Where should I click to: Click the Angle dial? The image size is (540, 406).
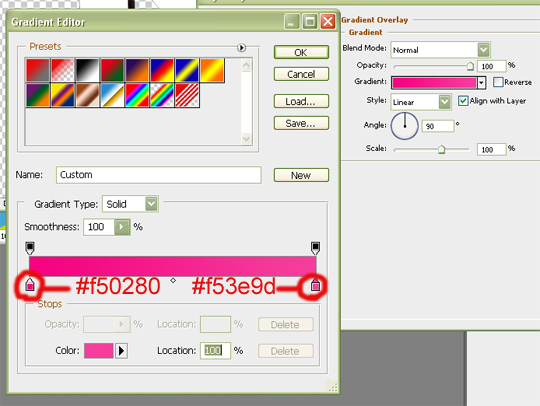(x=405, y=126)
